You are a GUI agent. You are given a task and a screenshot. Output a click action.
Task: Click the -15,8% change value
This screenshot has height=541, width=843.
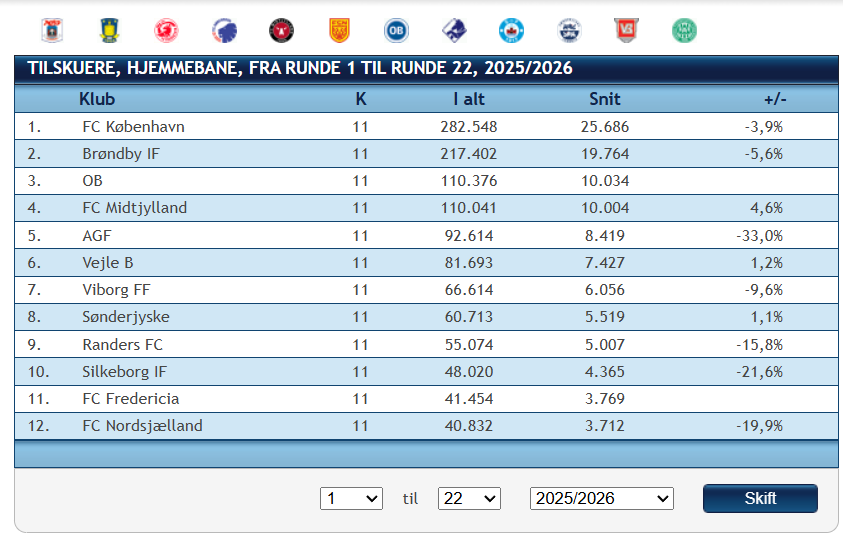click(760, 344)
